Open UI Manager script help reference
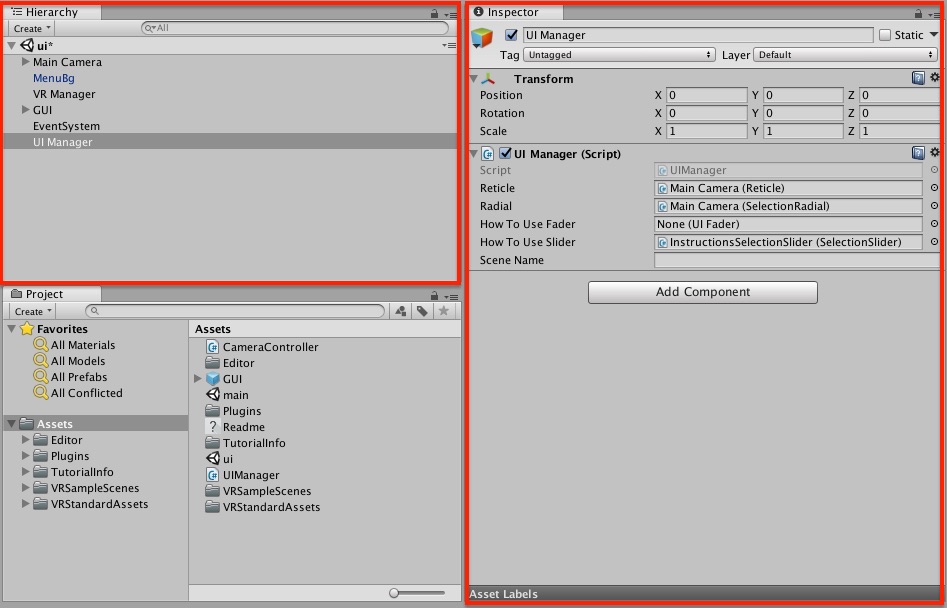Screen dimensions: 947x608 [918, 153]
